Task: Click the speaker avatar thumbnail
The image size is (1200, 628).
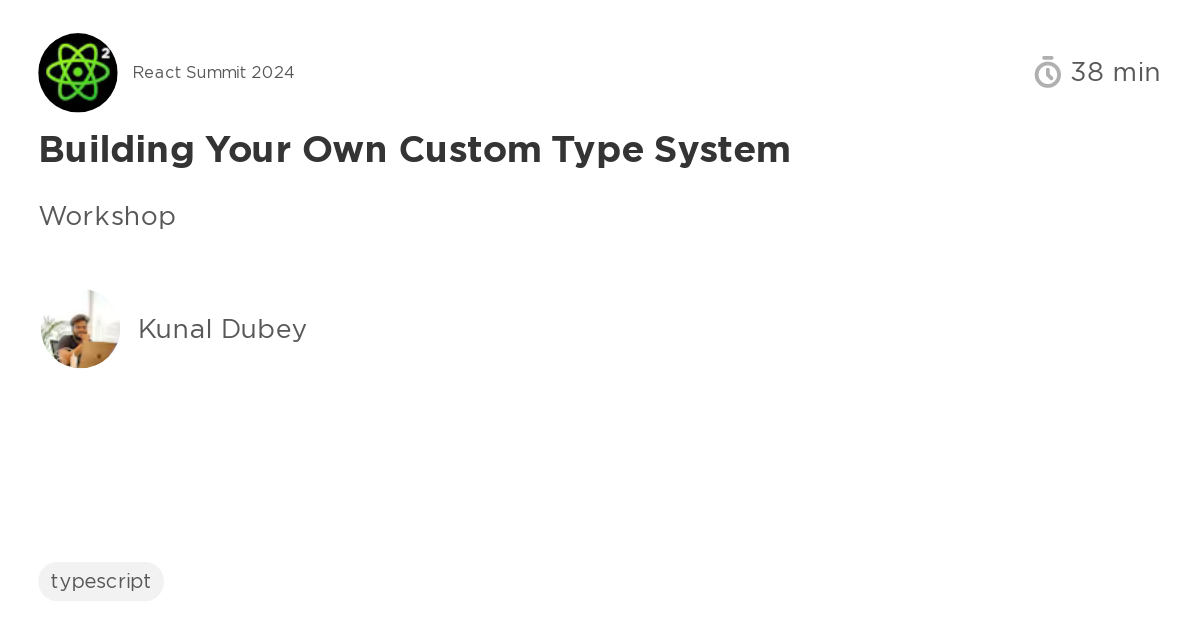Action: tap(80, 329)
